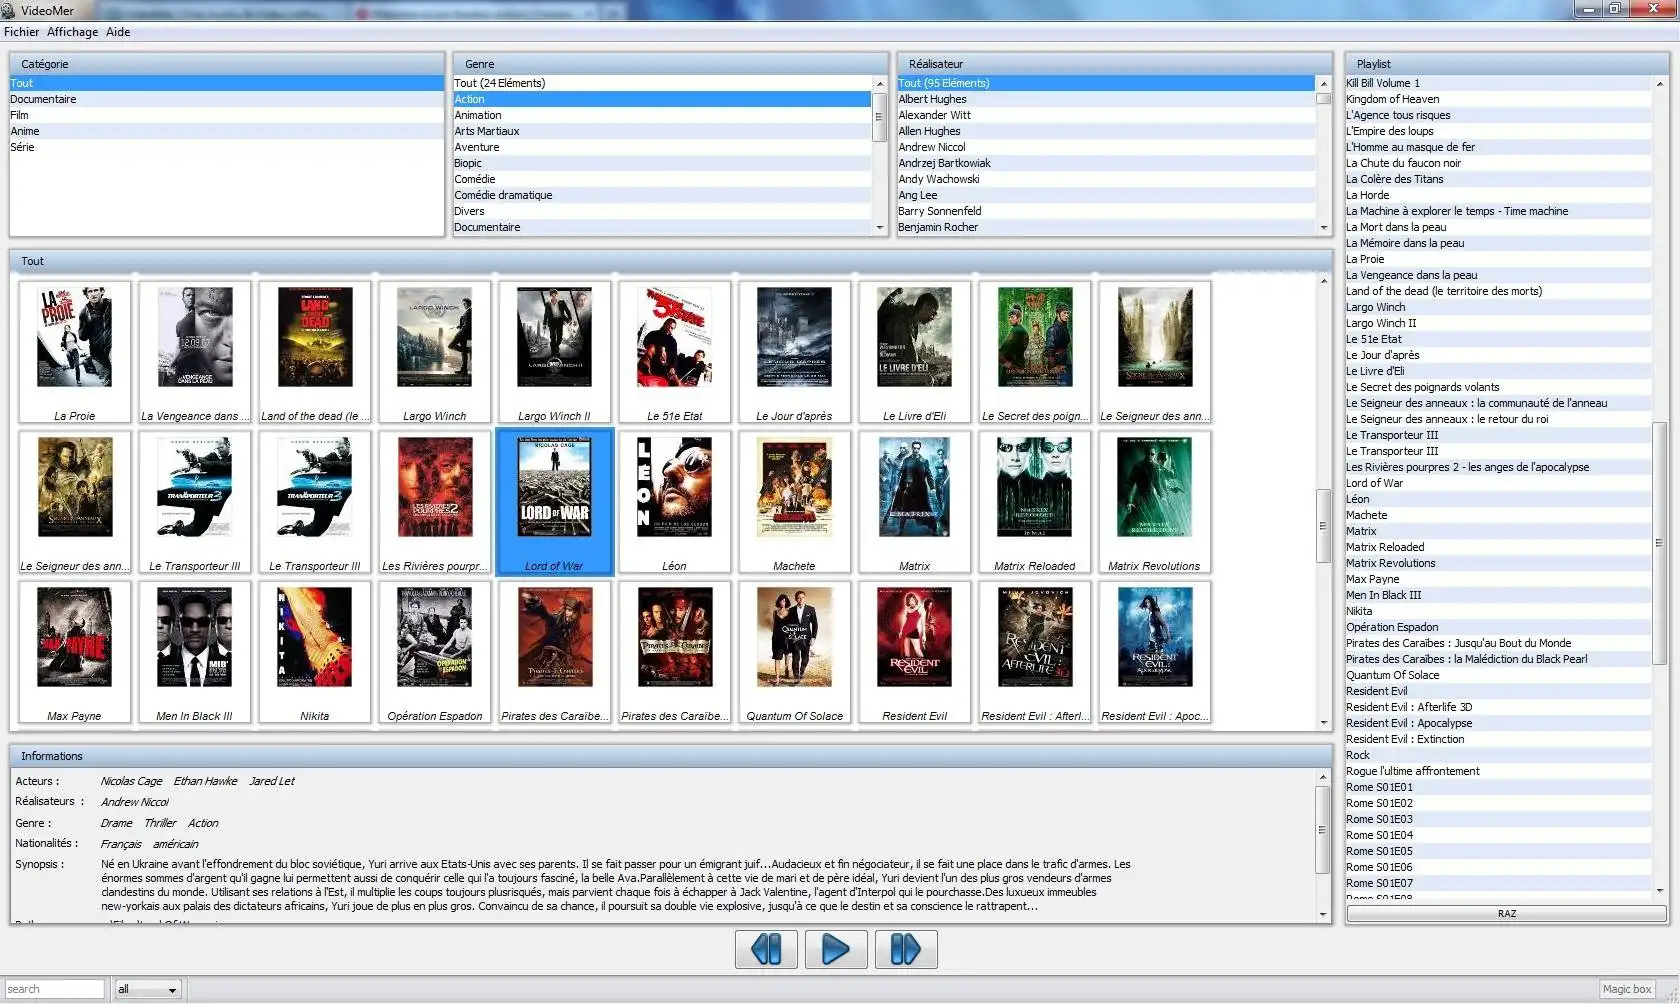Pick the Le 51e Etat poster

674,338
